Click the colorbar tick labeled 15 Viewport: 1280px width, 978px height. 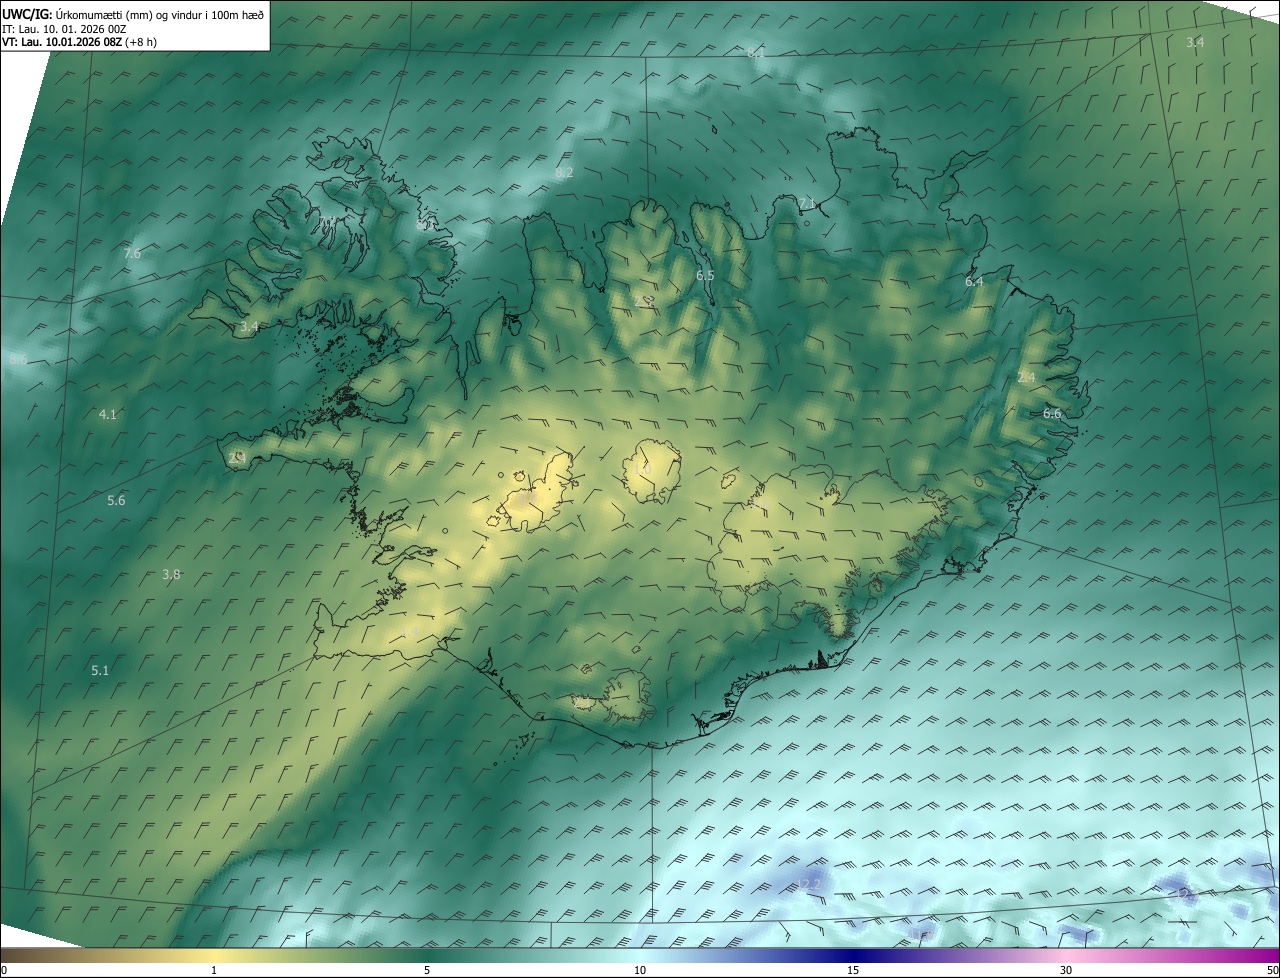[853, 970]
